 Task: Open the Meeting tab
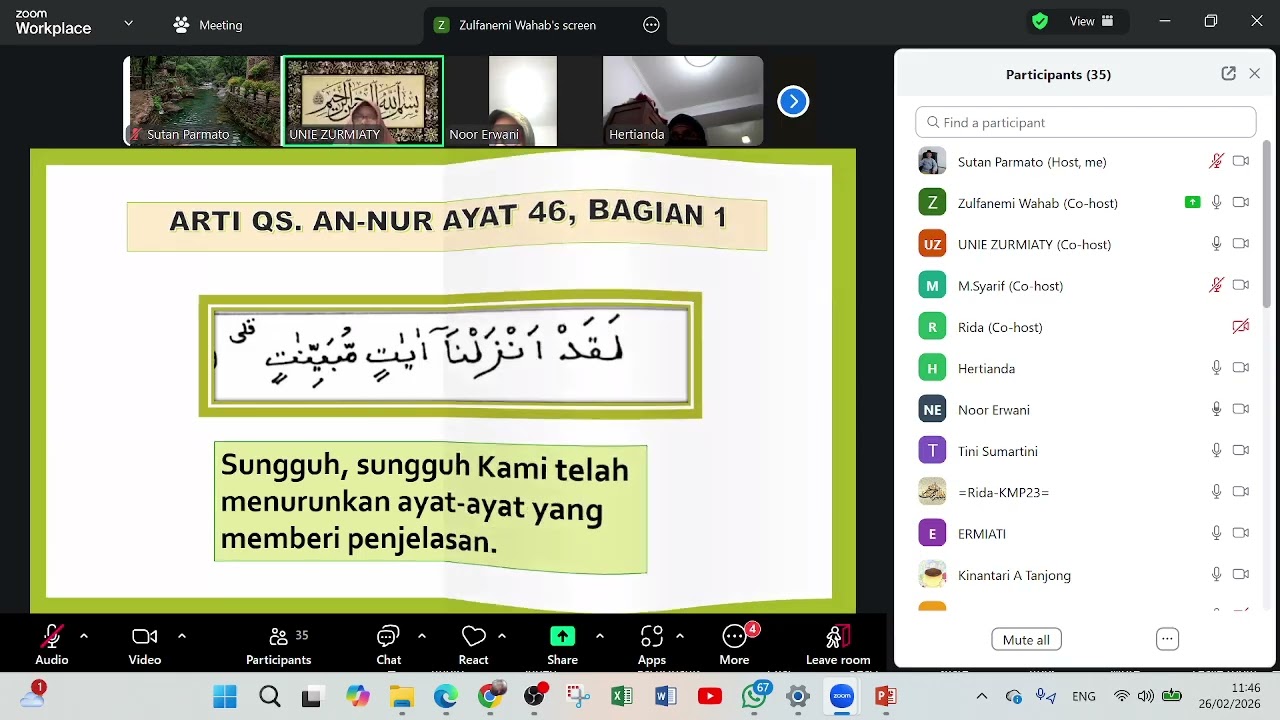(x=208, y=25)
